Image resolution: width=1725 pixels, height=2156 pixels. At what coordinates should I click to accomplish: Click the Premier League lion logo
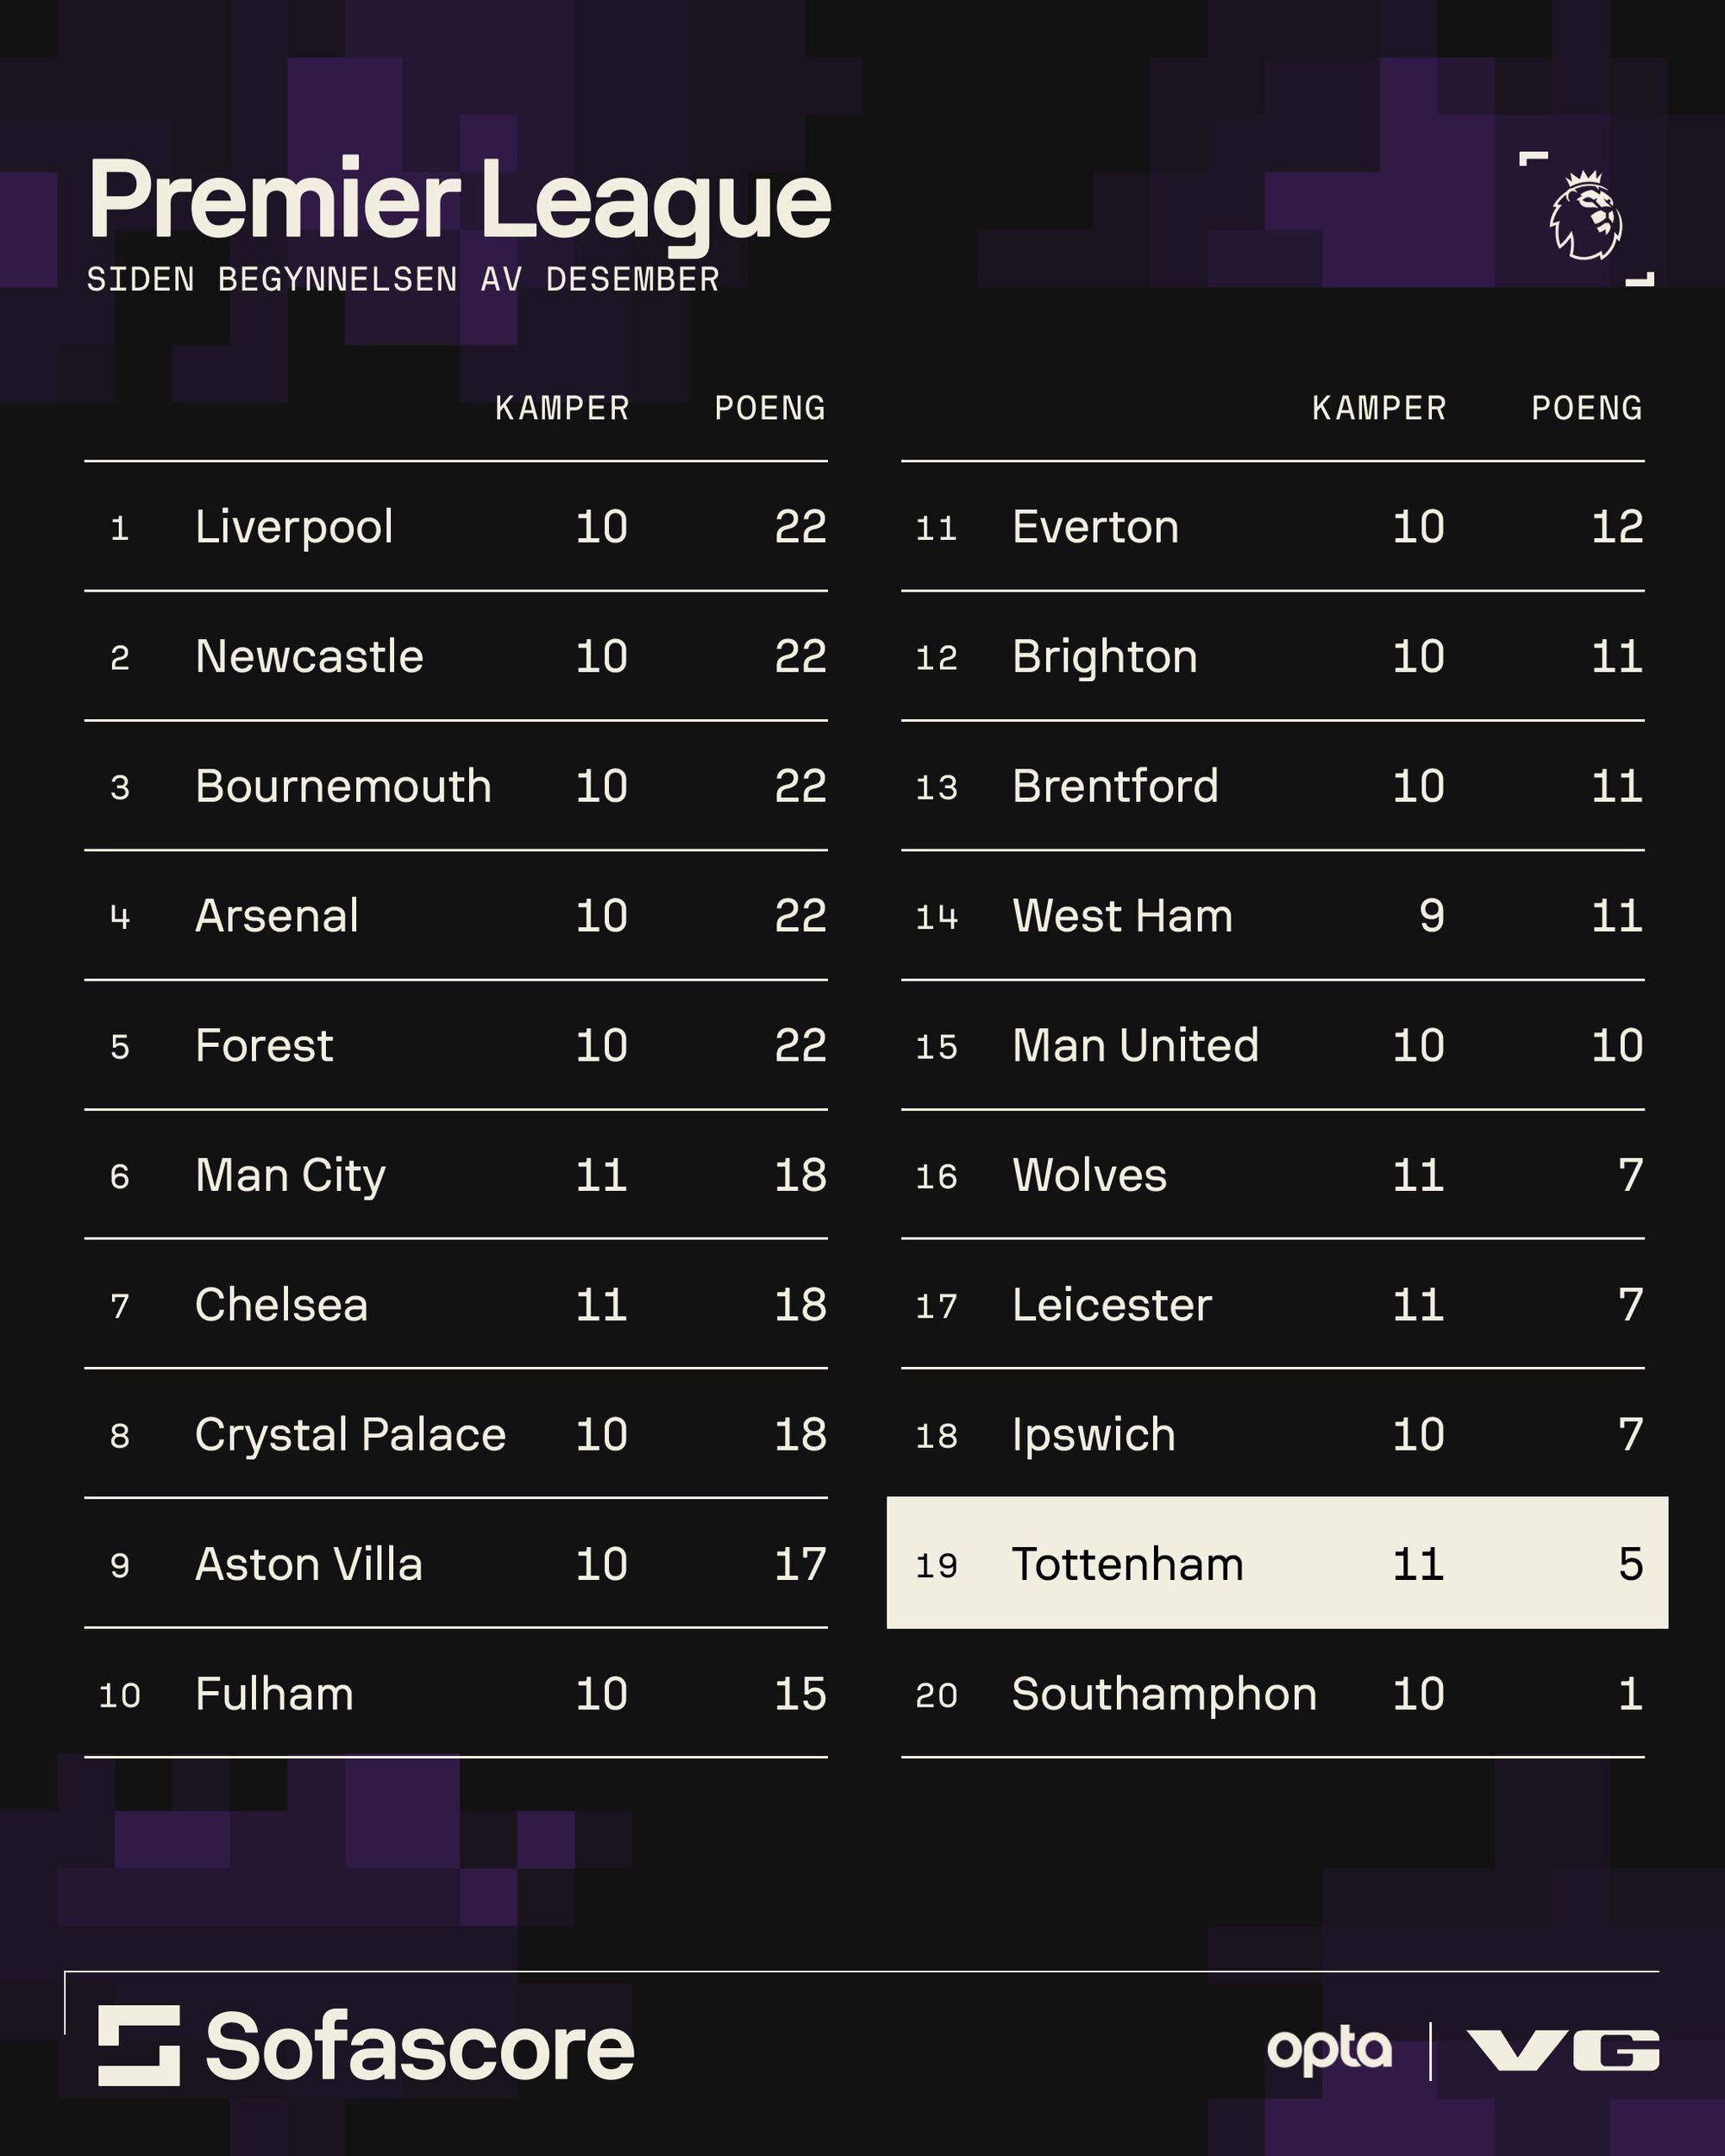[x=1586, y=218]
